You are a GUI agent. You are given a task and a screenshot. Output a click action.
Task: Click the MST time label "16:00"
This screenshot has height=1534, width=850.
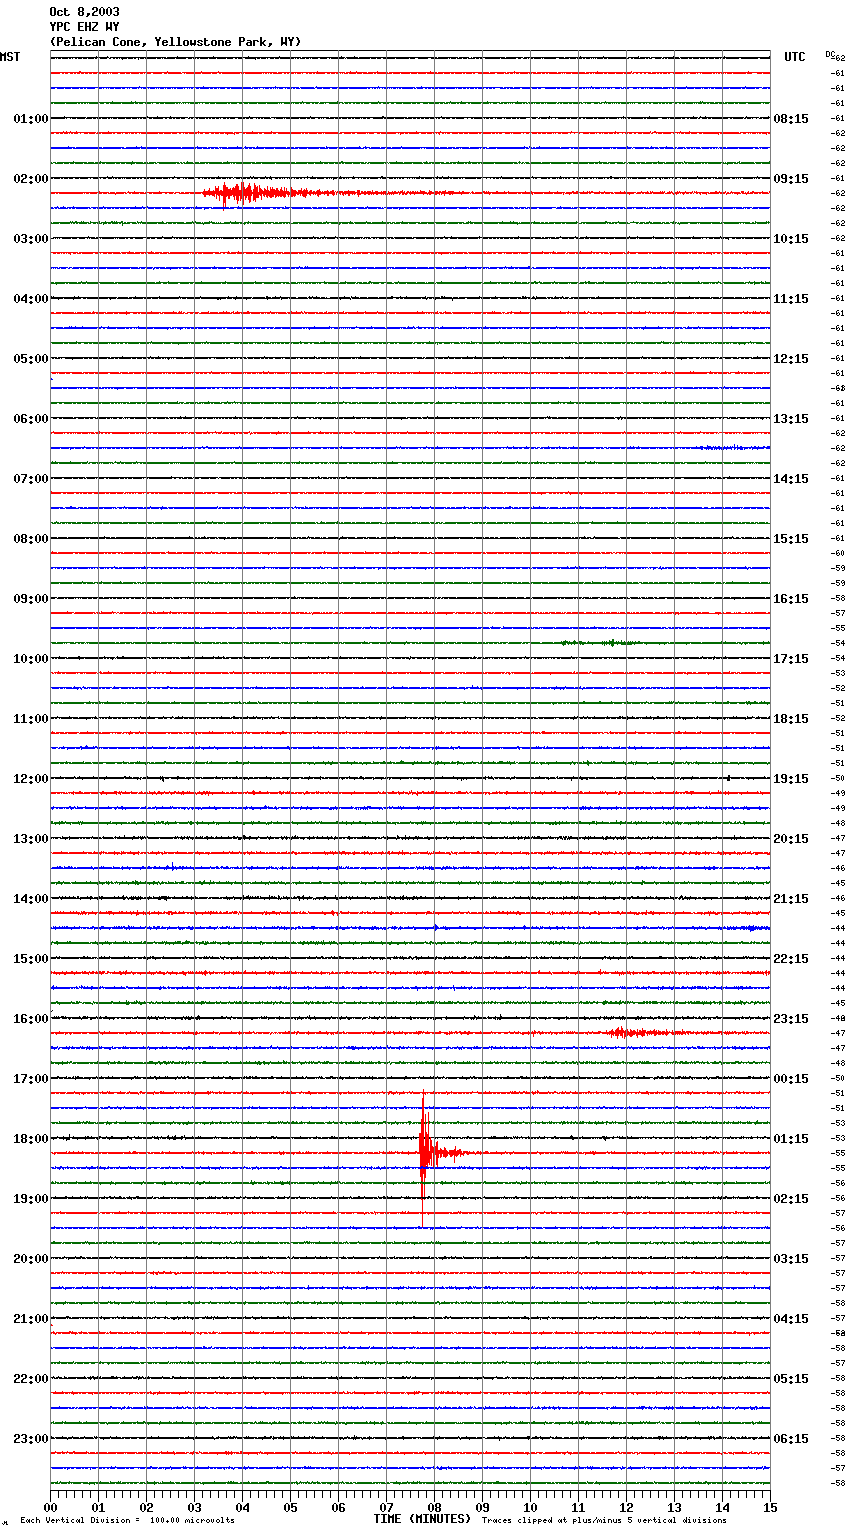click(31, 1019)
